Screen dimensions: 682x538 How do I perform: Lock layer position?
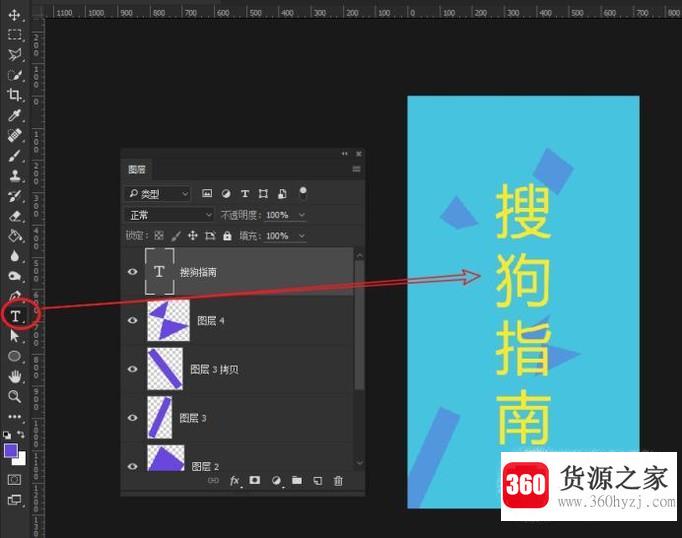[193, 236]
